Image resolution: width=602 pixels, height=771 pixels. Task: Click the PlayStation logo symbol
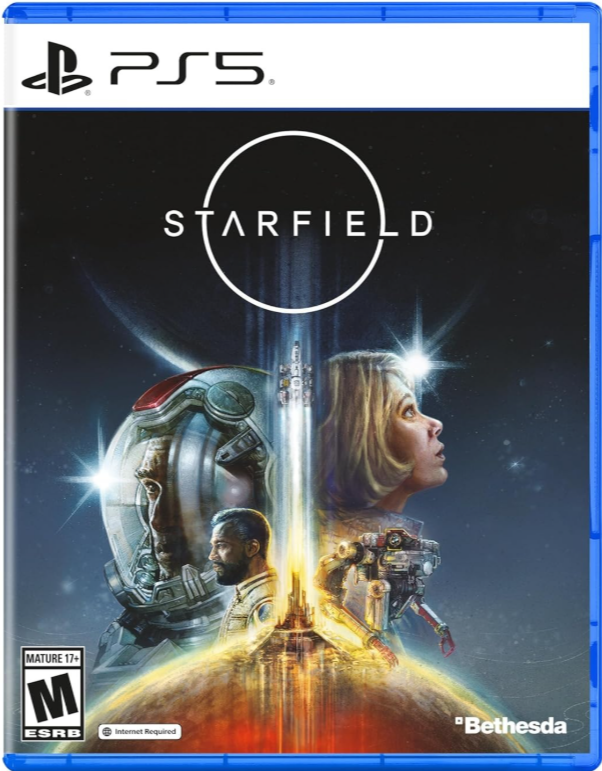tap(57, 68)
